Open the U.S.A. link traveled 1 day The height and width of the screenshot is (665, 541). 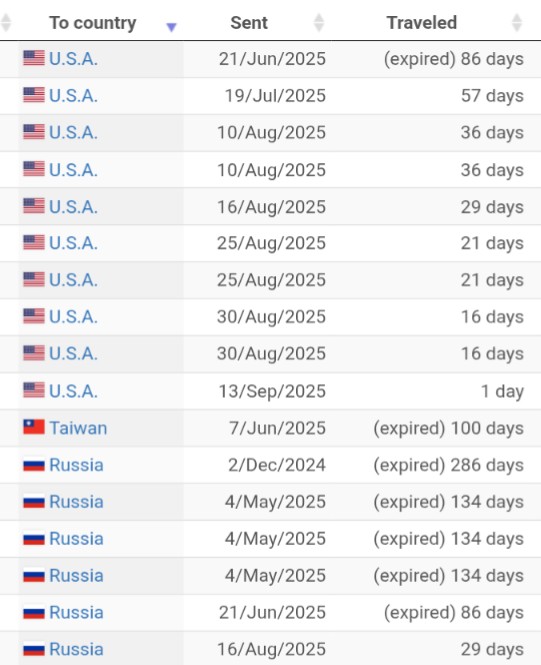coord(73,391)
